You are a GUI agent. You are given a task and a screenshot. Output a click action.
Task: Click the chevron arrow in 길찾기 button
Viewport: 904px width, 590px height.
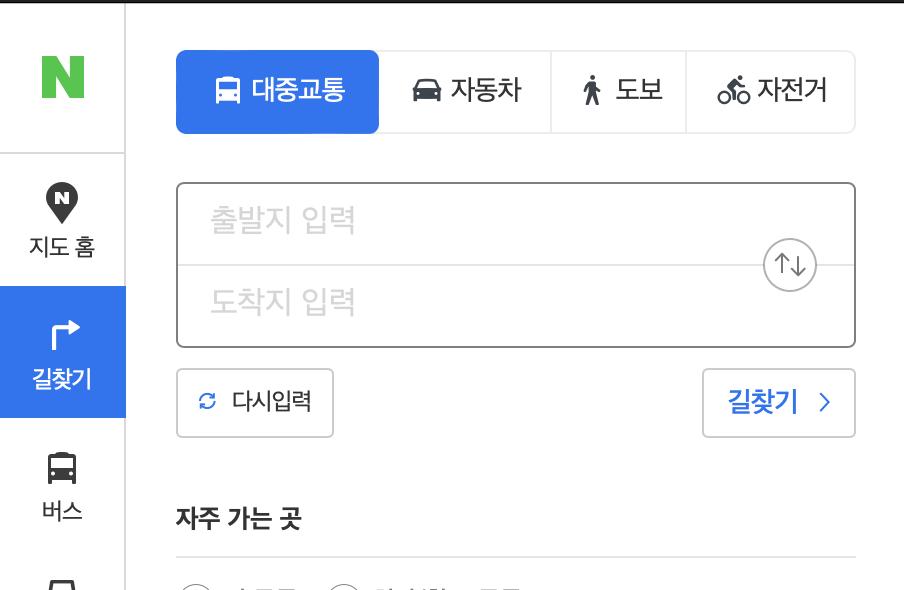coord(824,402)
